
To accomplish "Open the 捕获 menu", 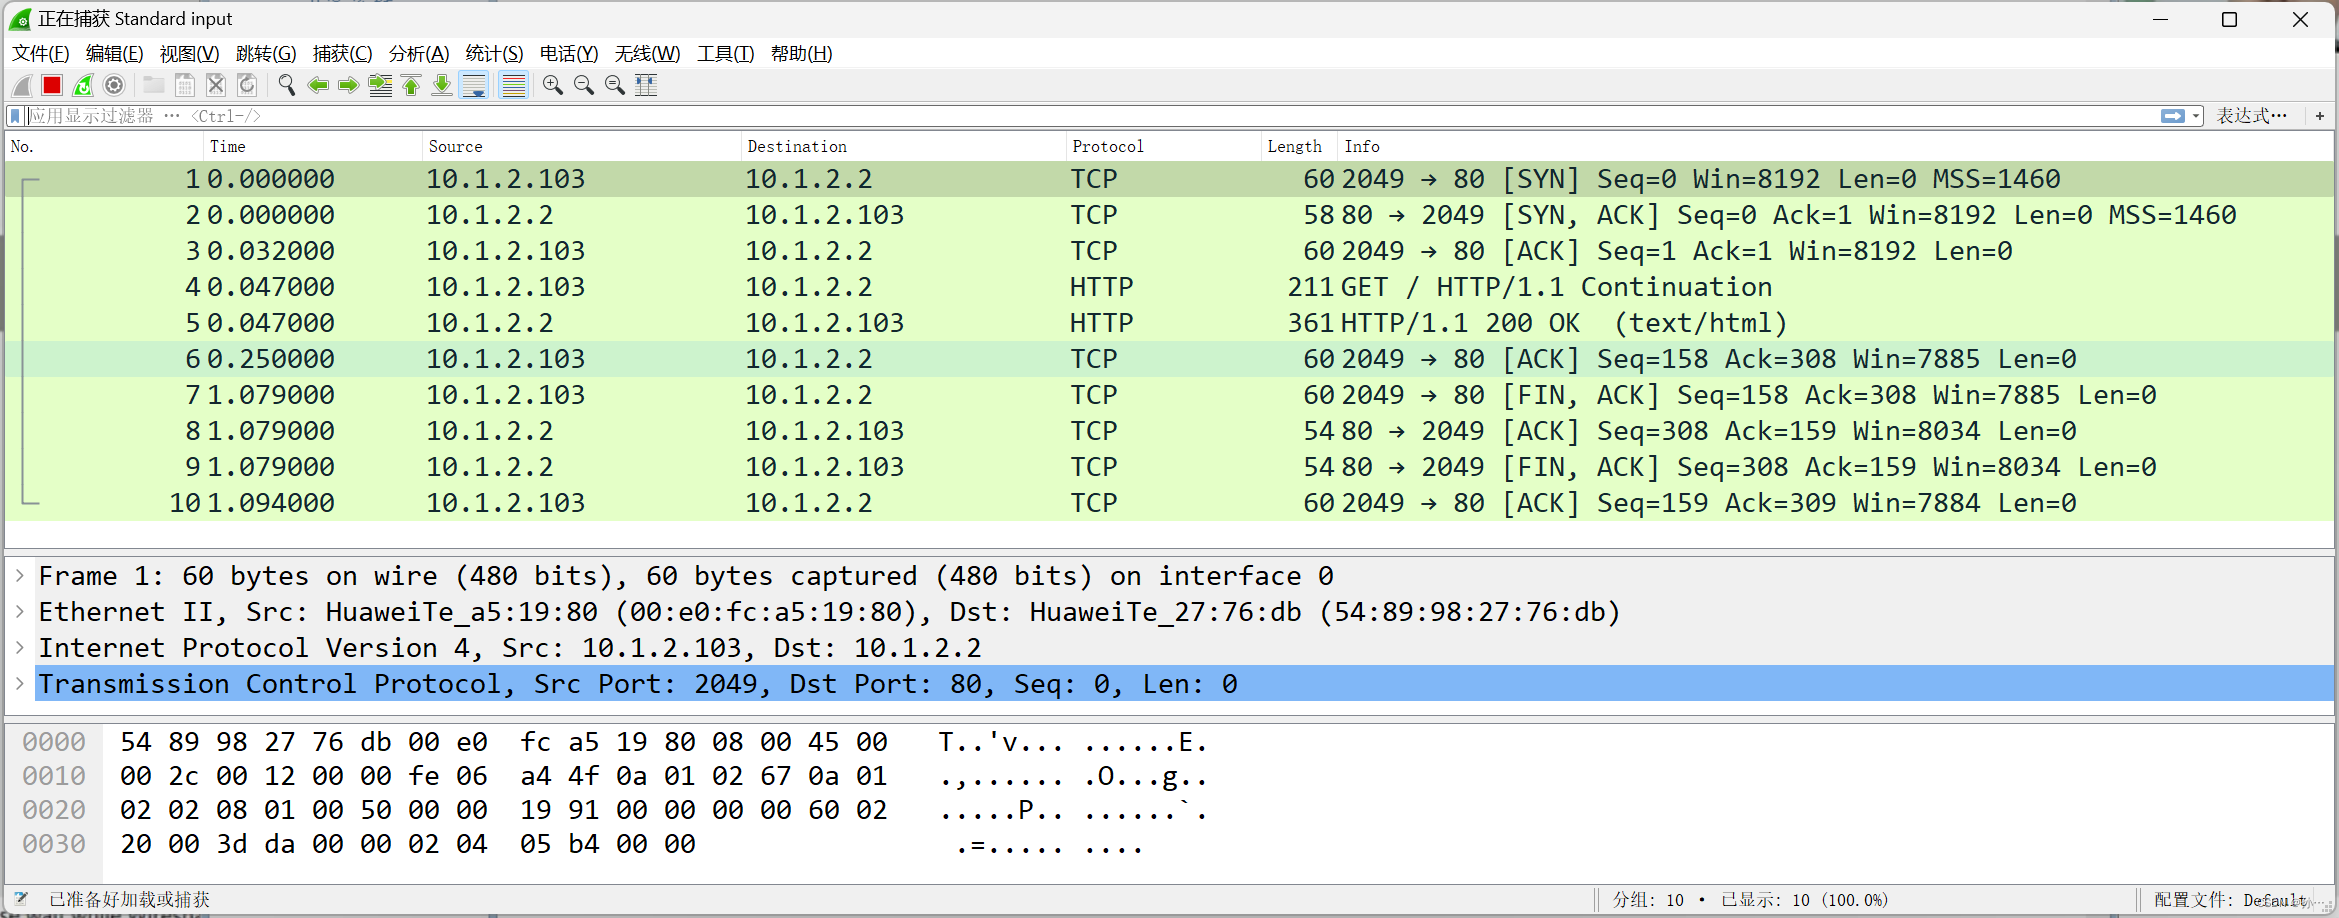I will click(342, 54).
